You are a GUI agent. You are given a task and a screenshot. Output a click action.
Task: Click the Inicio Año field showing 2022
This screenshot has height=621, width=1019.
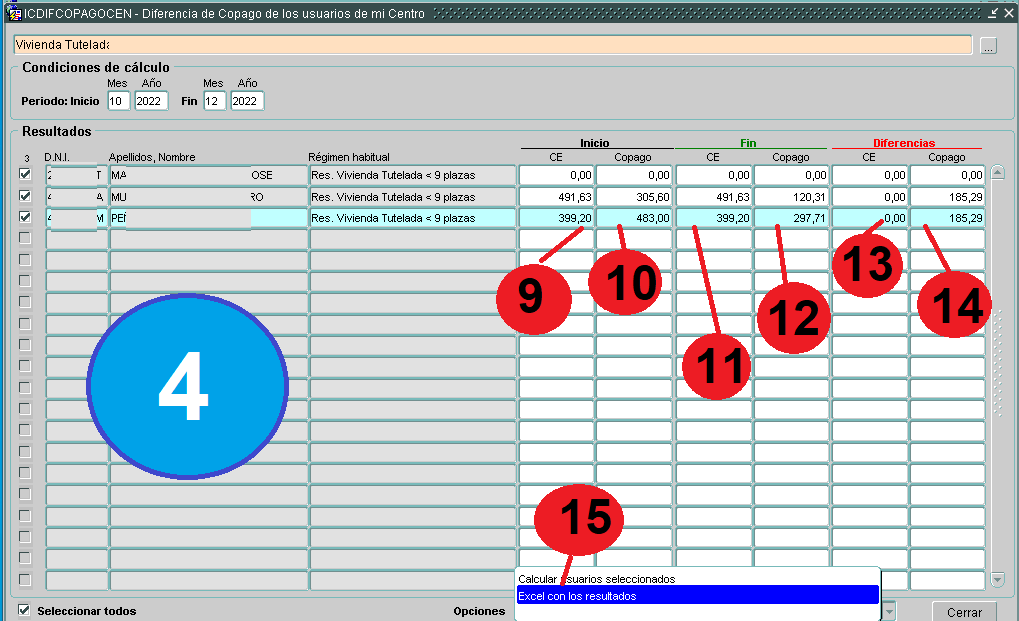(151, 101)
